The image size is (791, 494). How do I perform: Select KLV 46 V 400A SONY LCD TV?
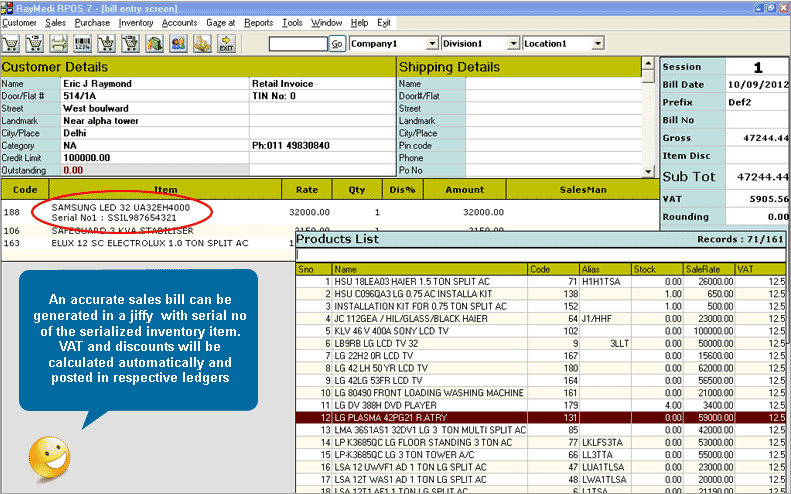[x=540, y=331]
